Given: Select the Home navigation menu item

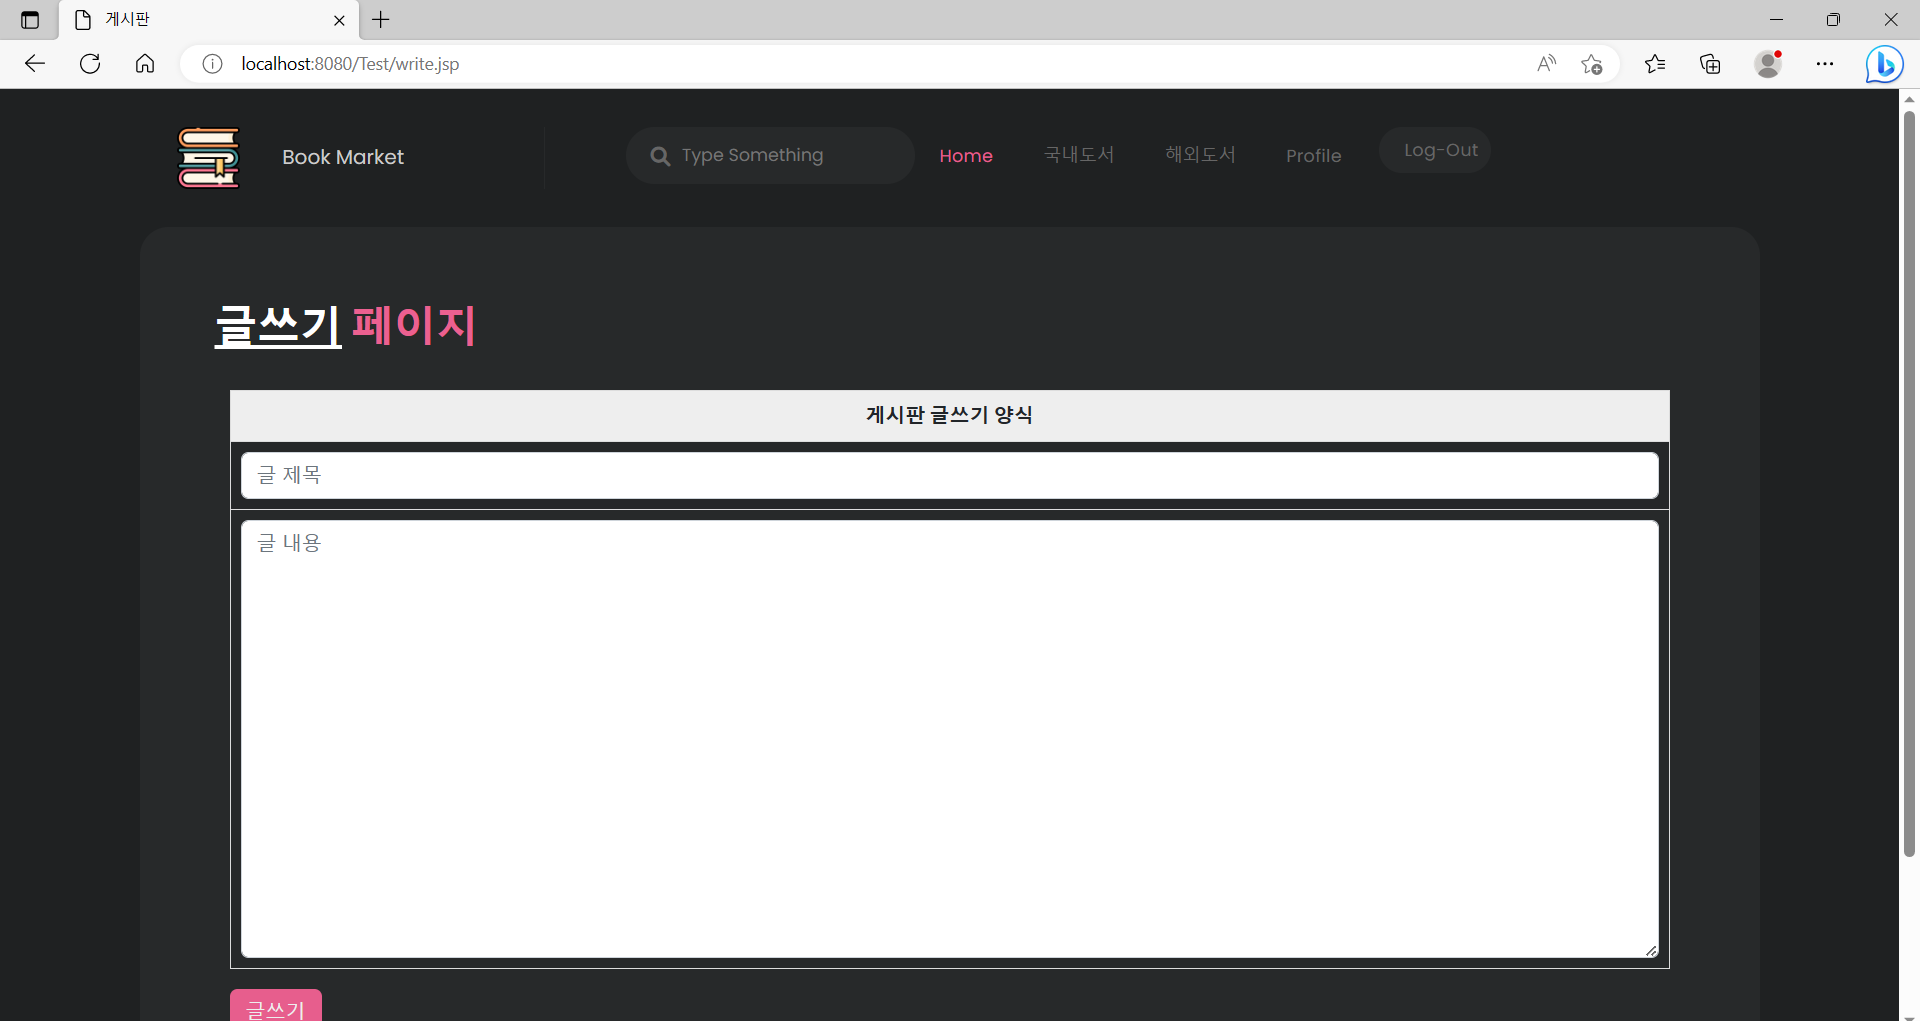Looking at the screenshot, I should tap(965, 156).
